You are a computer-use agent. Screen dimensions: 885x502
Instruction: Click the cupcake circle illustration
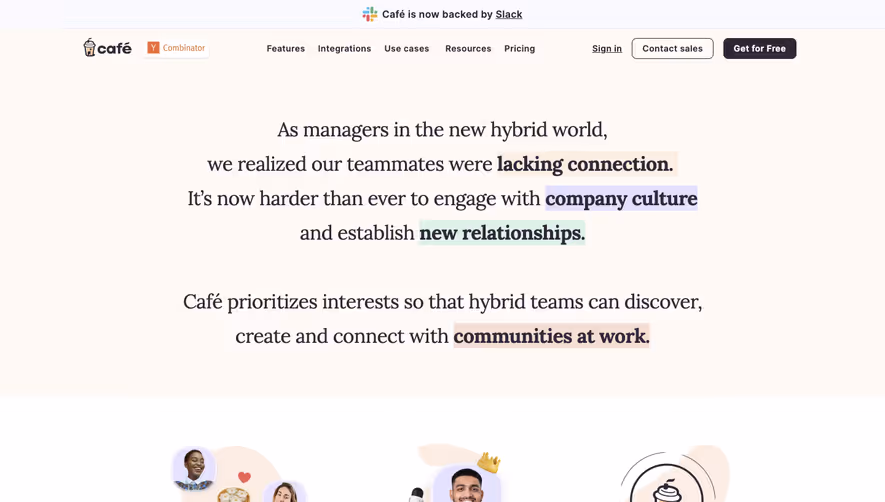667,481
